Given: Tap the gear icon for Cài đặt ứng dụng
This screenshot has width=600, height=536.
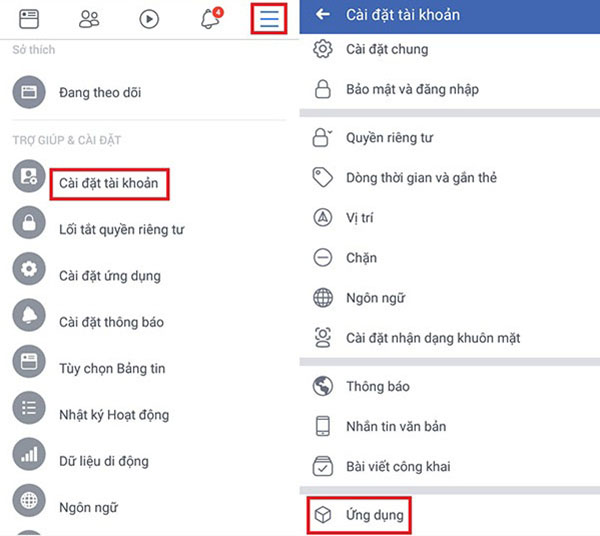Looking at the screenshot, I should coord(29,269).
